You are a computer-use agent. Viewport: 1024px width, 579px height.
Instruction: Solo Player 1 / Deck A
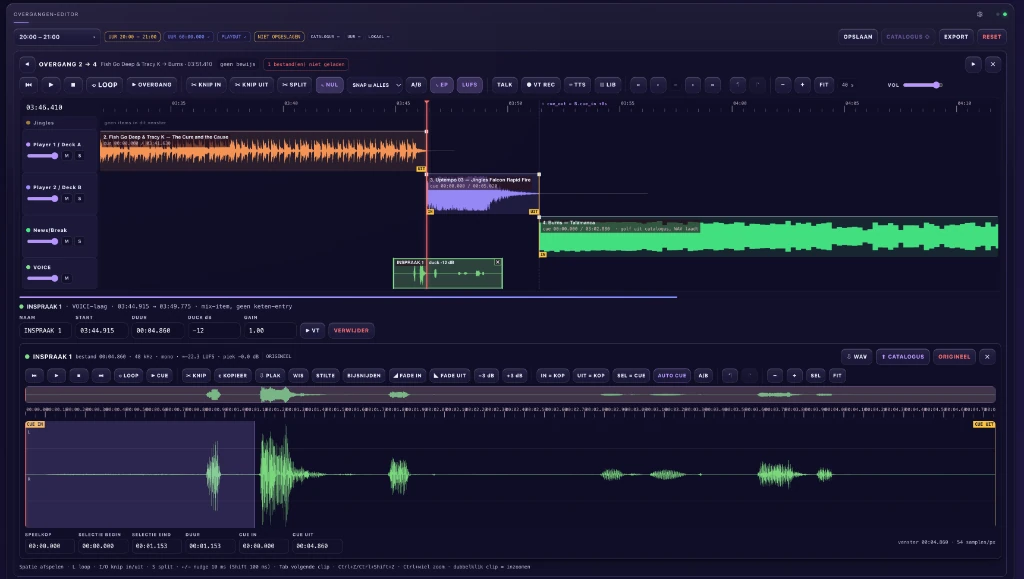point(80,156)
